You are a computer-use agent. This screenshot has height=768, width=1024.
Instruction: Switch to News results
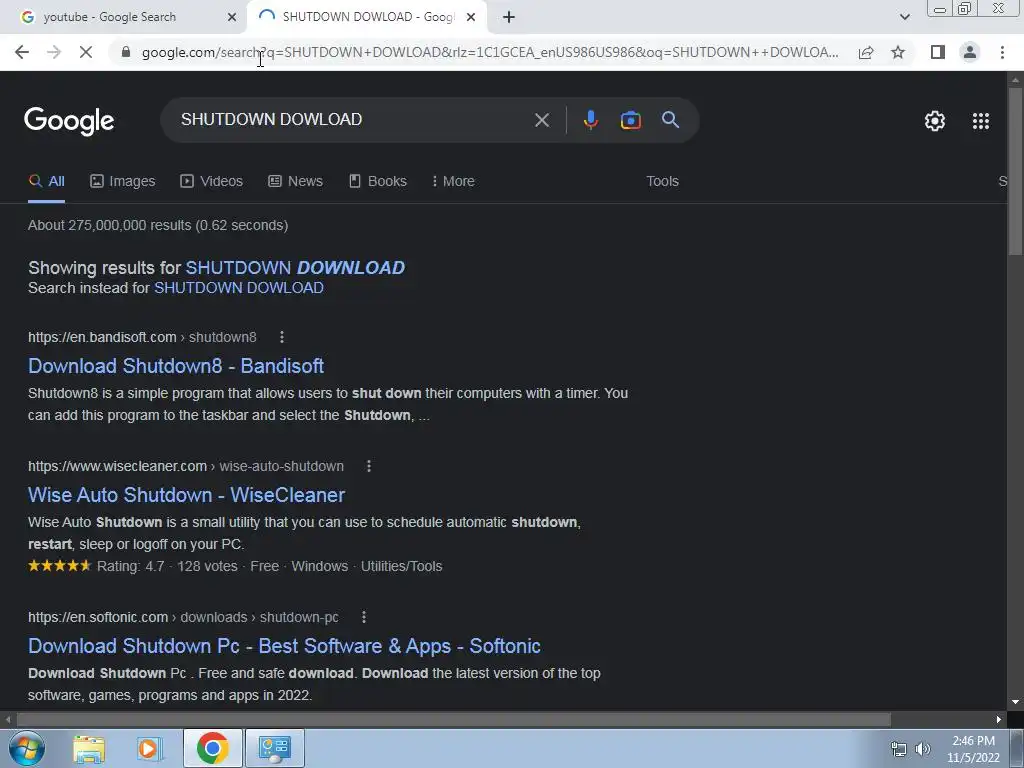tap(295, 182)
